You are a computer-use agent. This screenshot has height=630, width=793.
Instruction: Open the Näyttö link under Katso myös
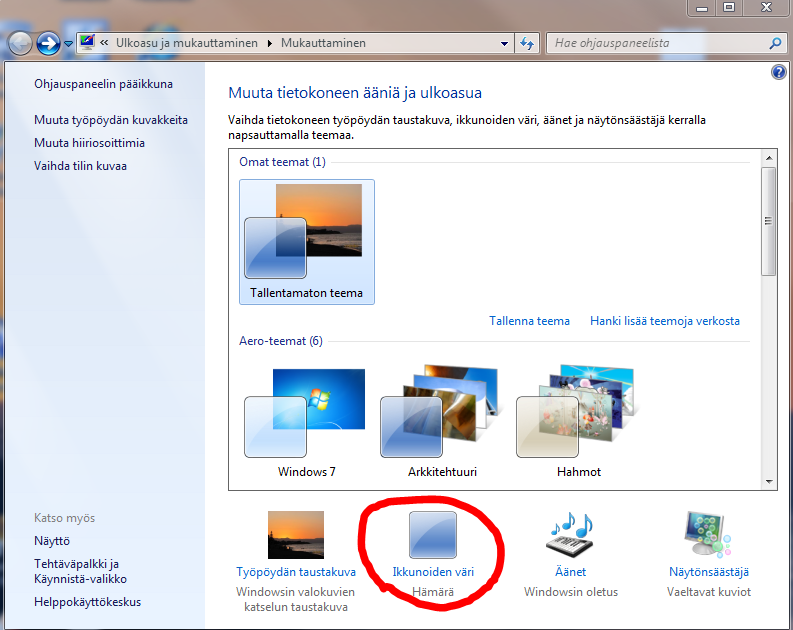pos(52,541)
